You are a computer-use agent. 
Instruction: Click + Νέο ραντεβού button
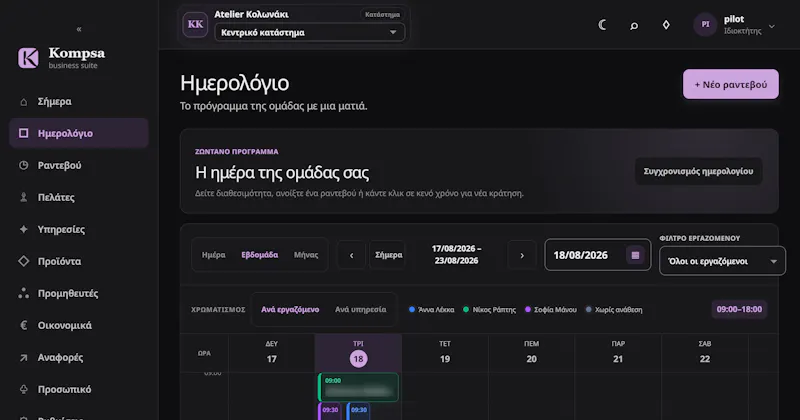pos(731,84)
